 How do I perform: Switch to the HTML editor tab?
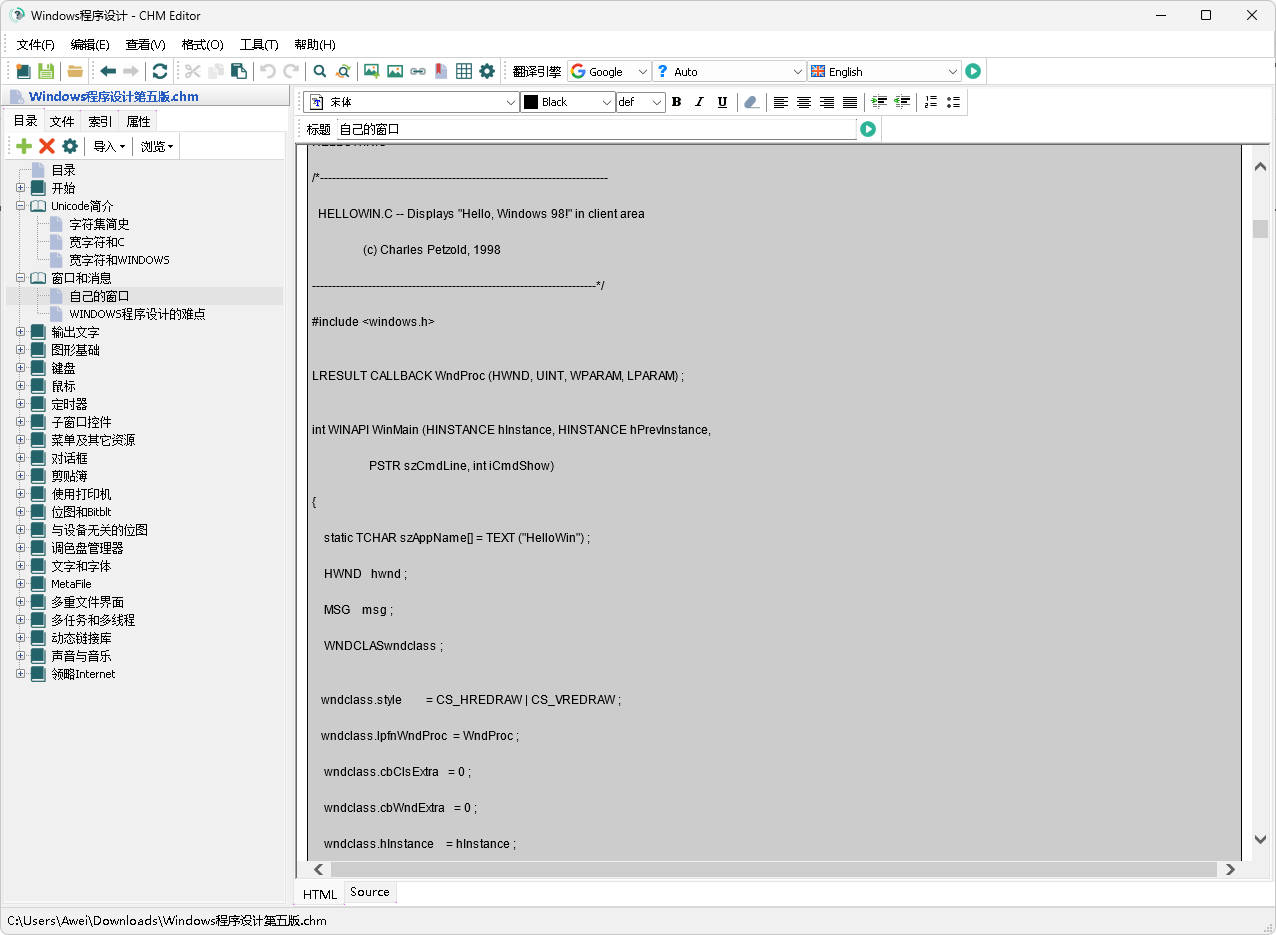[320, 894]
